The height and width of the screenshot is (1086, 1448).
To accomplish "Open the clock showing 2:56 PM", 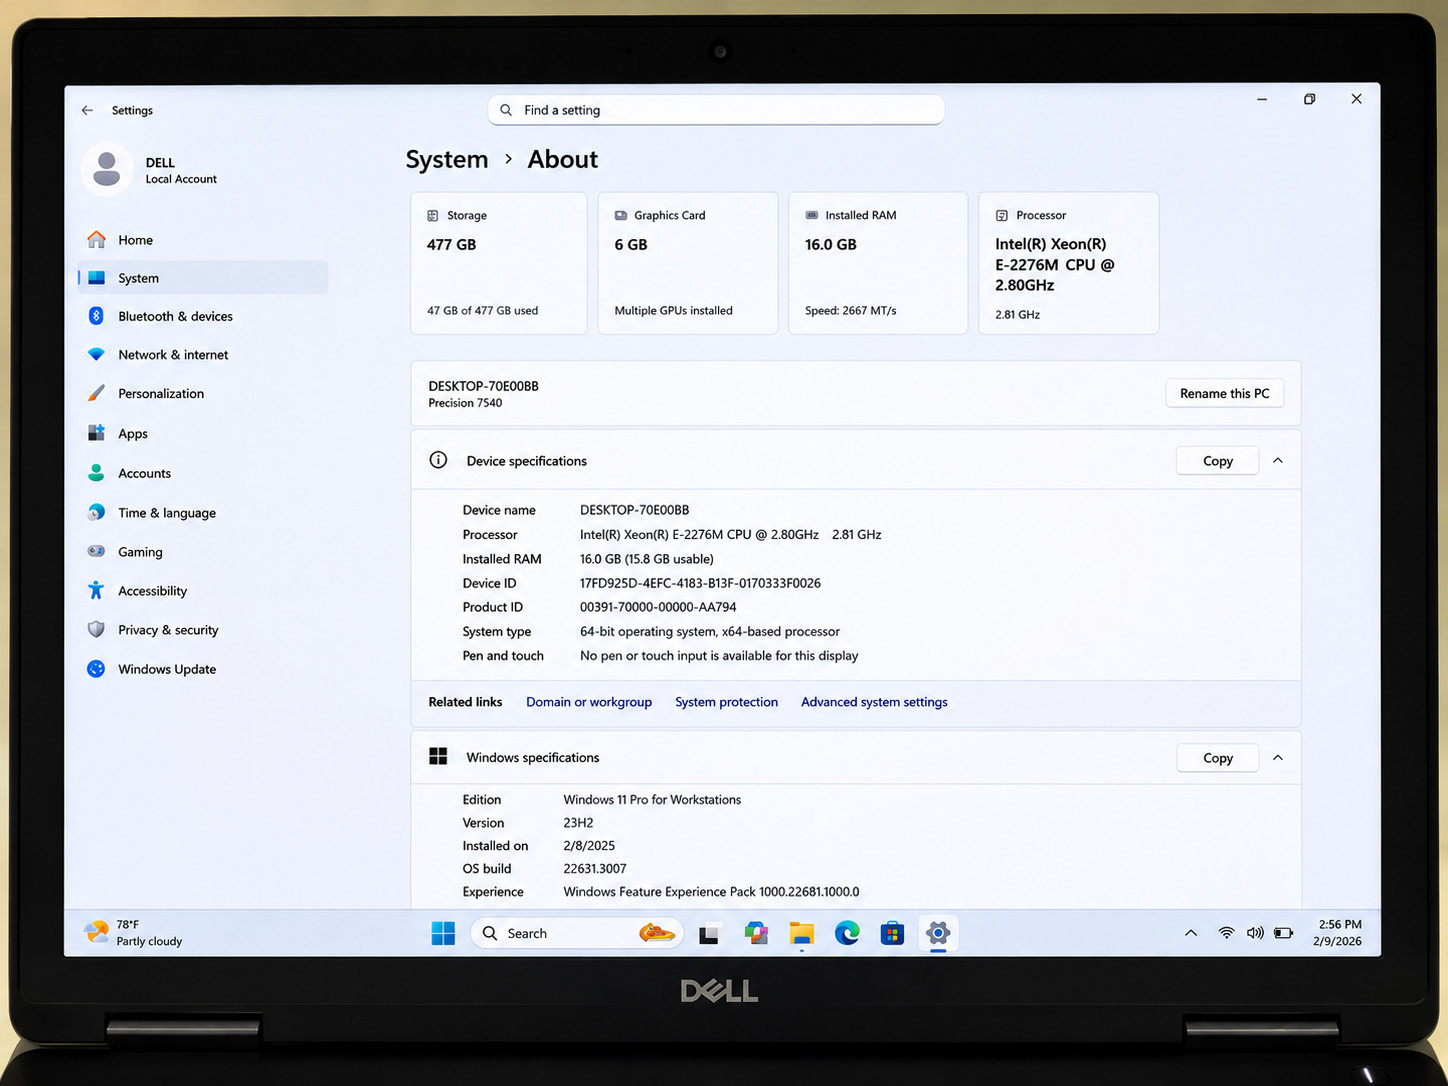I will (x=1338, y=933).
